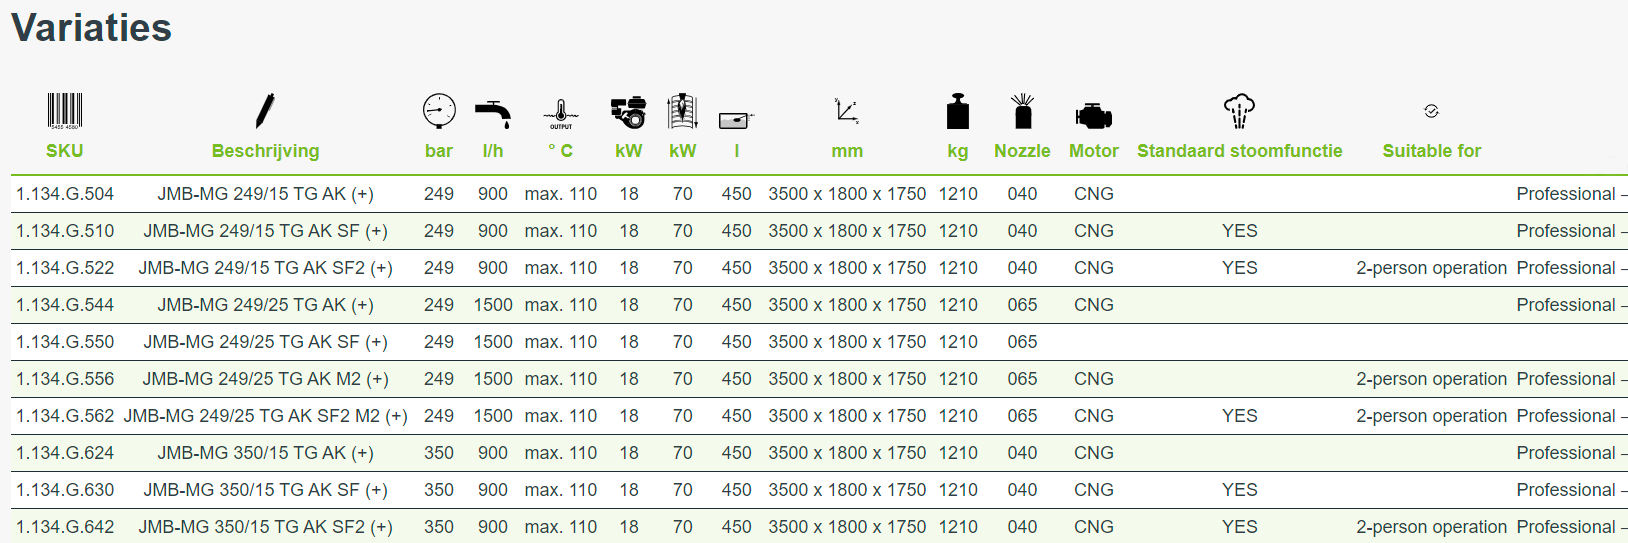Select SKU 1.134.G.544
The width and height of the screenshot is (1628, 543).
(x=65, y=305)
